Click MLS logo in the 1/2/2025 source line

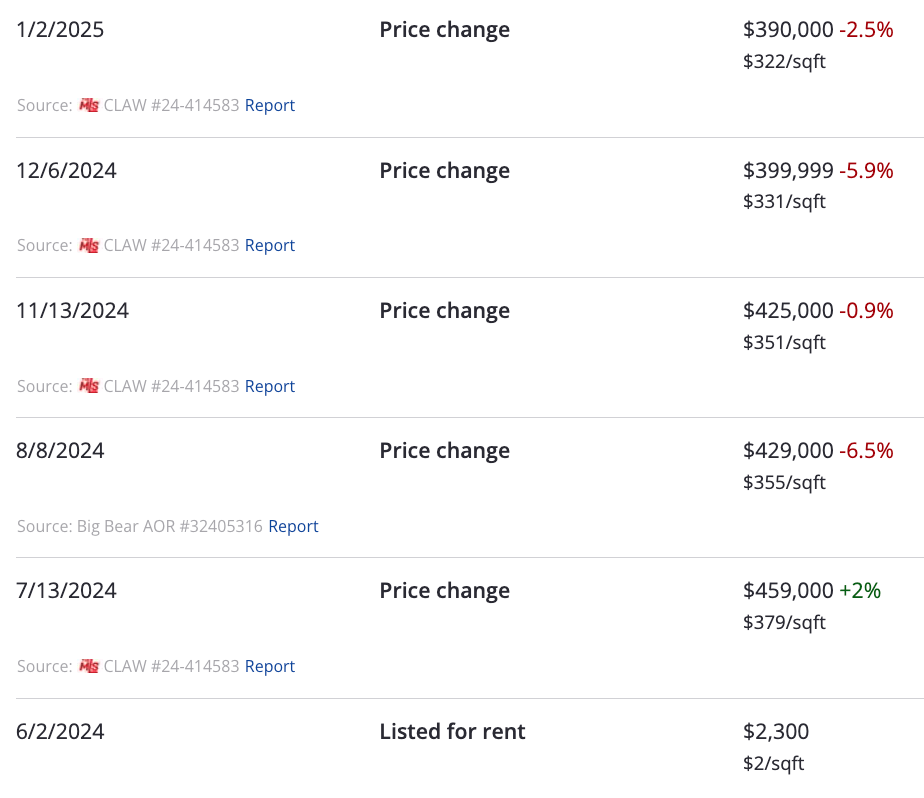click(x=89, y=105)
